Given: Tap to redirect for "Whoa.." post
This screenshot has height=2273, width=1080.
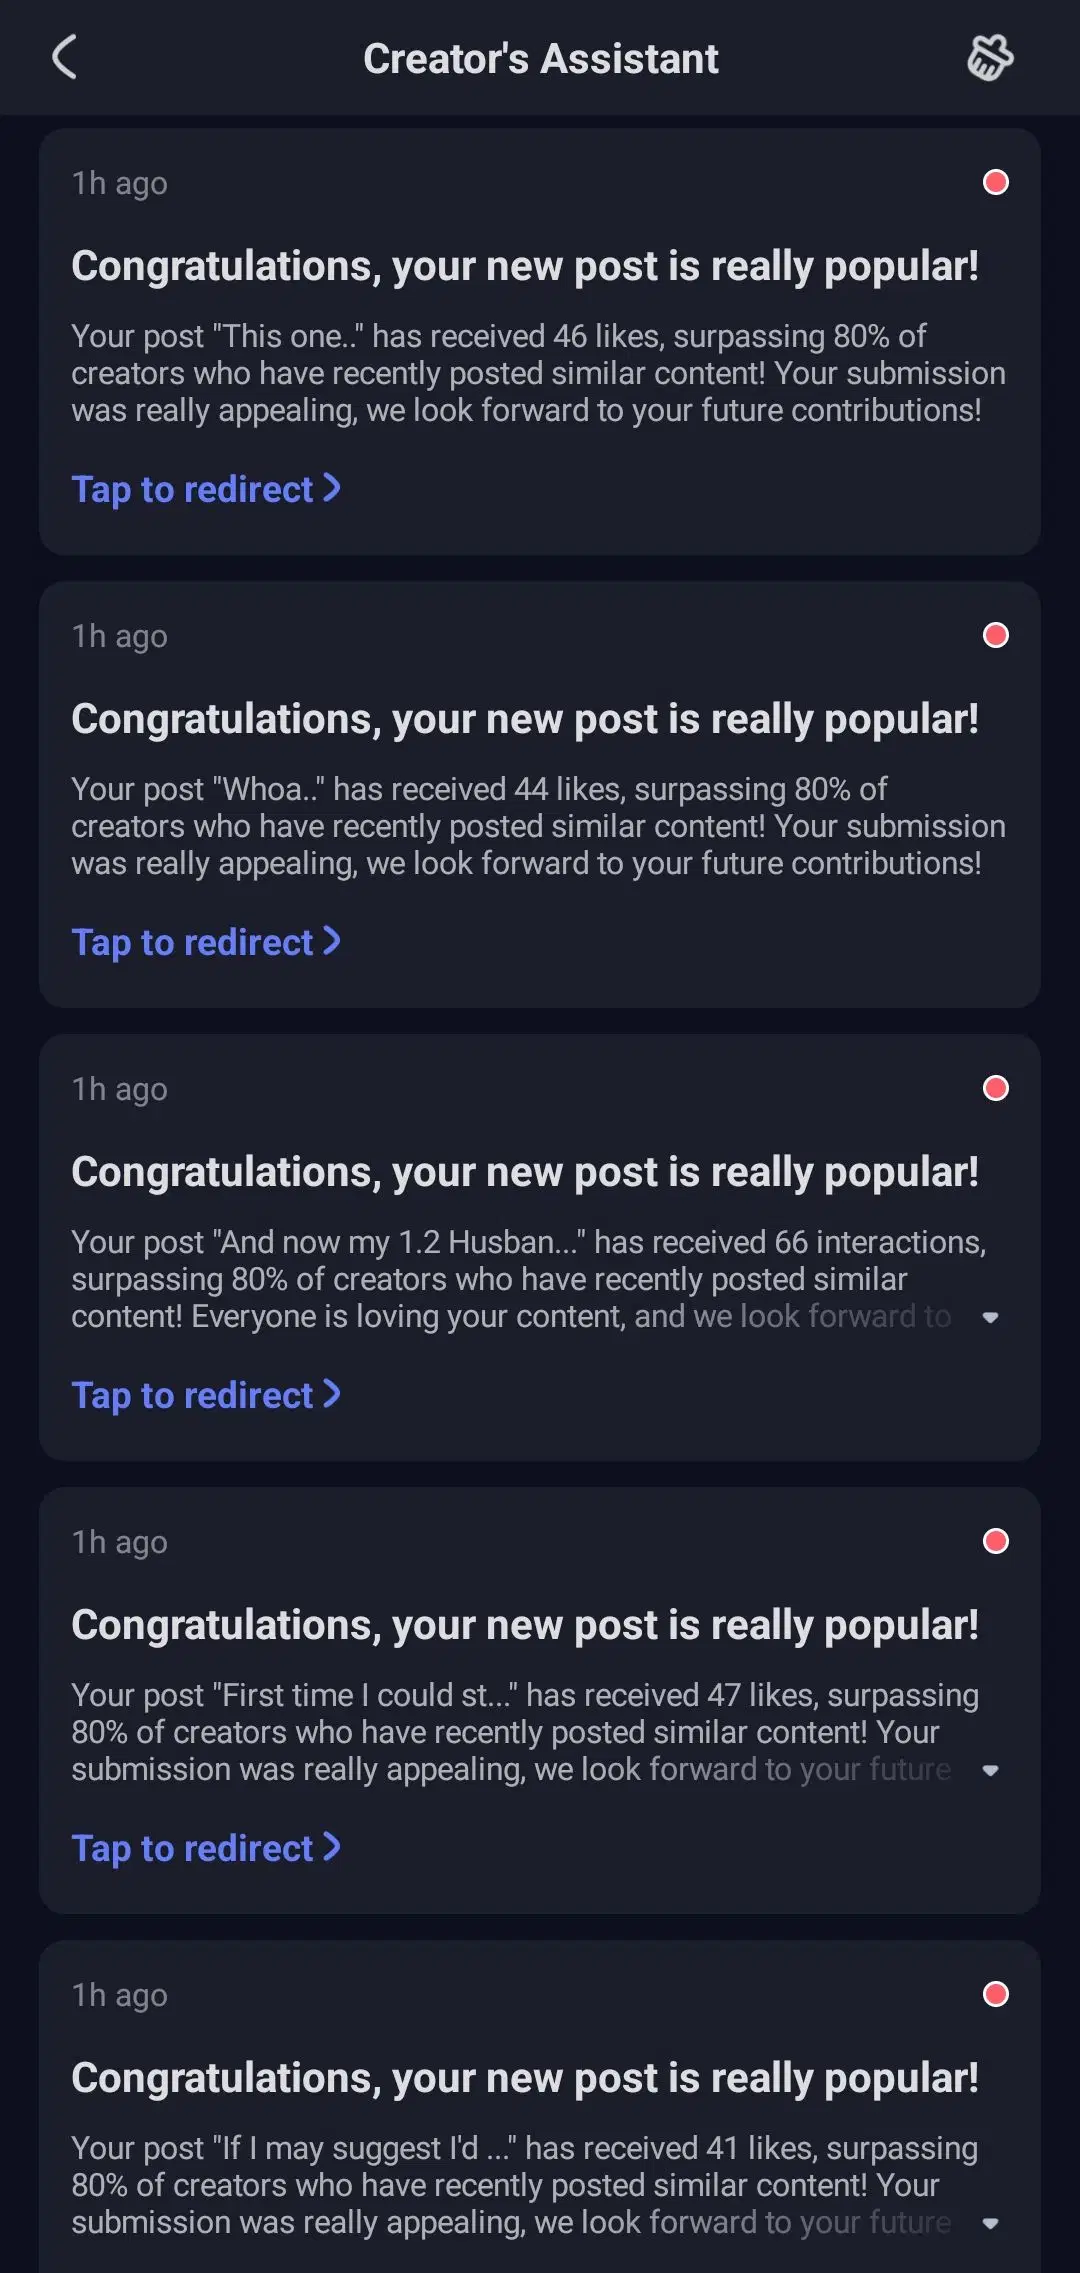Looking at the screenshot, I should click(x=206, y=942).
